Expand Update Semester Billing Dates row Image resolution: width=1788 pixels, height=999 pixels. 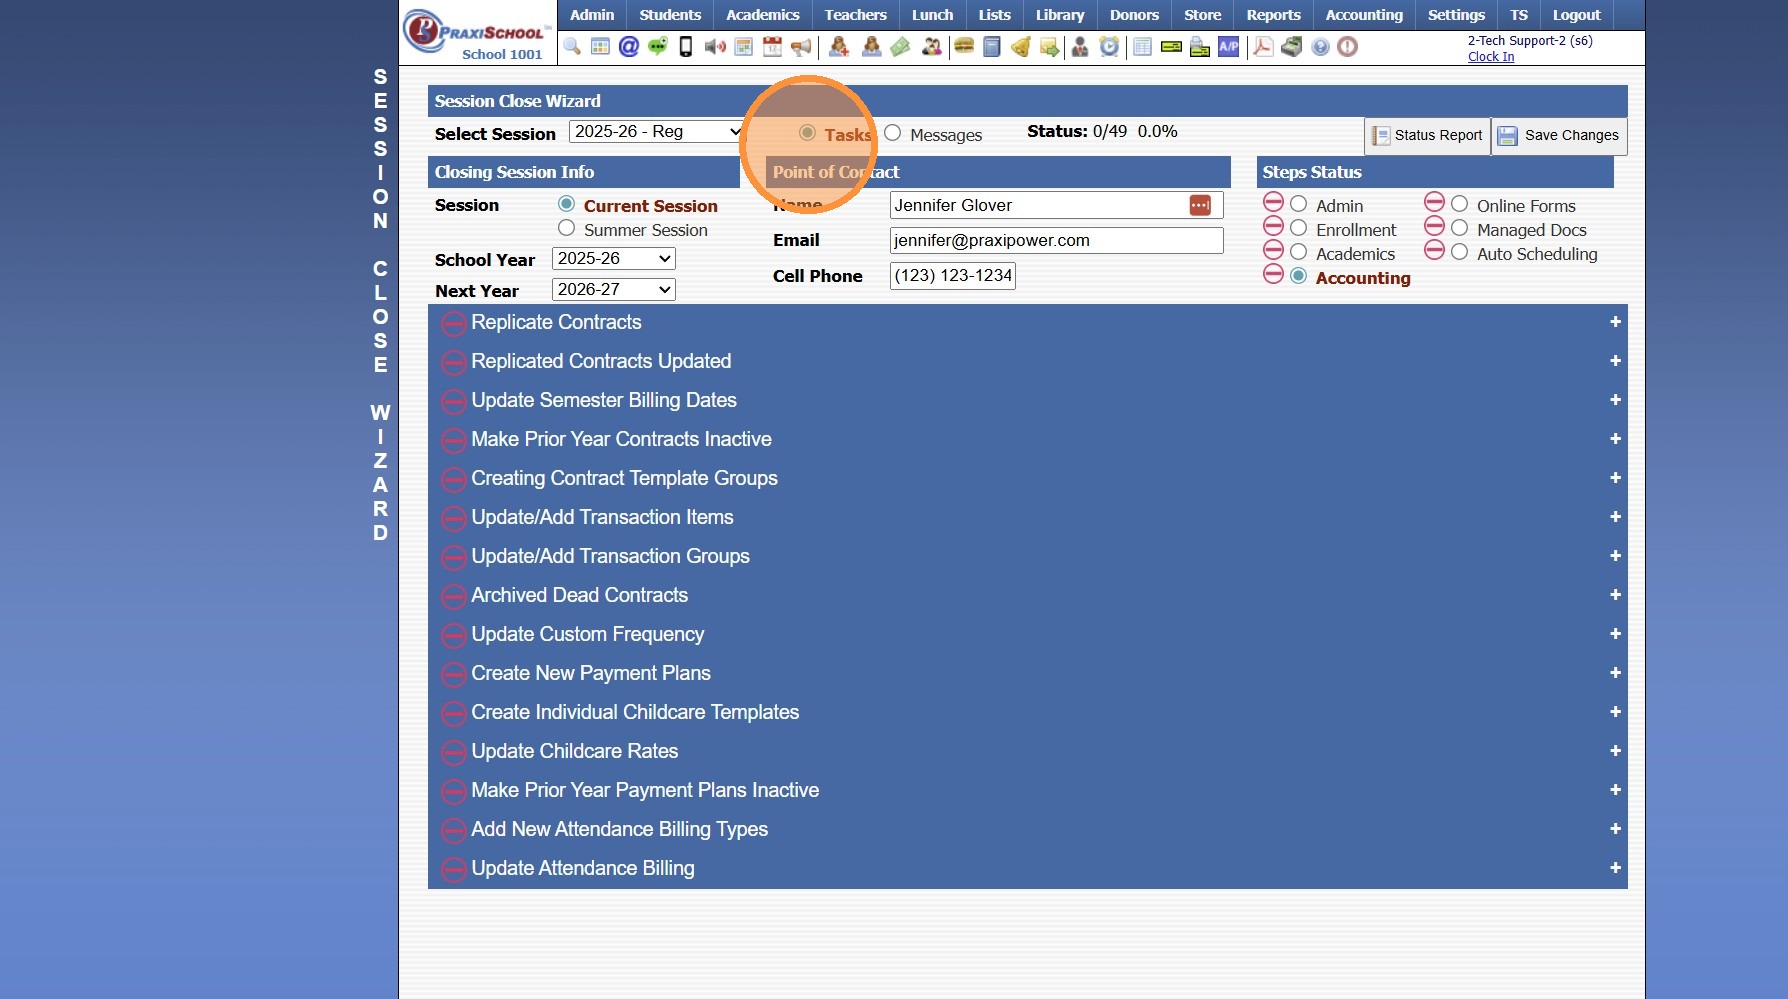coord(1615,400)
